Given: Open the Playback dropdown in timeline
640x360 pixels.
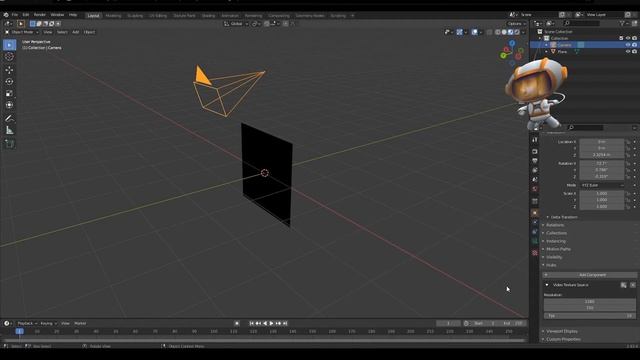Looking at the screenshot, I should [27, 323].
